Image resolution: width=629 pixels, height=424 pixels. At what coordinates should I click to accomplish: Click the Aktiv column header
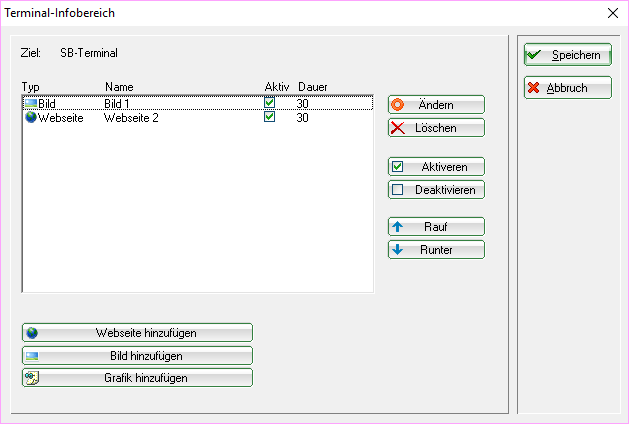[277, 87]
